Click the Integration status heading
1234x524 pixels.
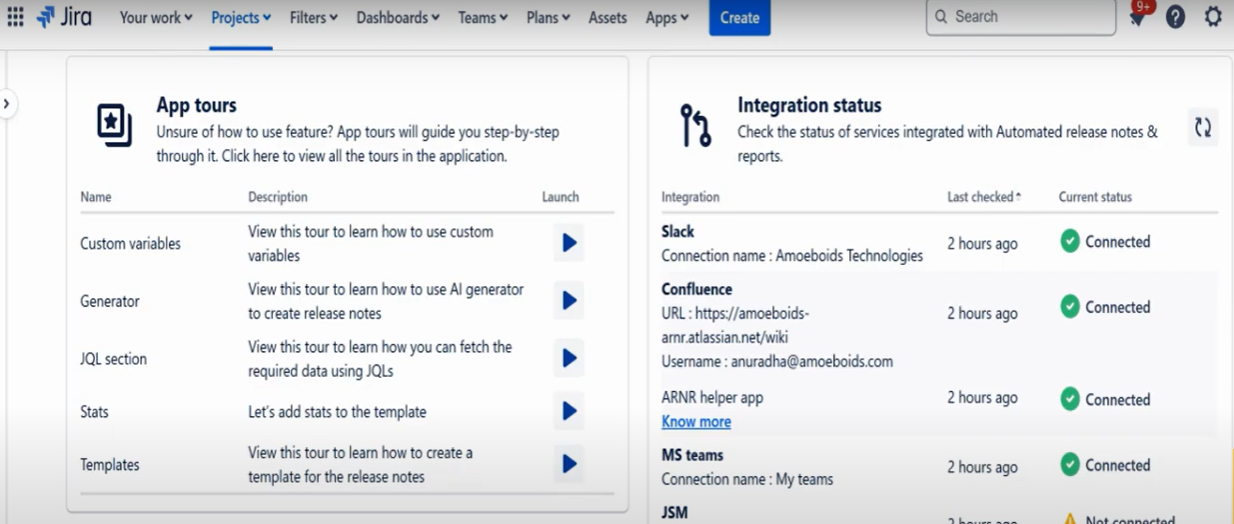[810, 105]
